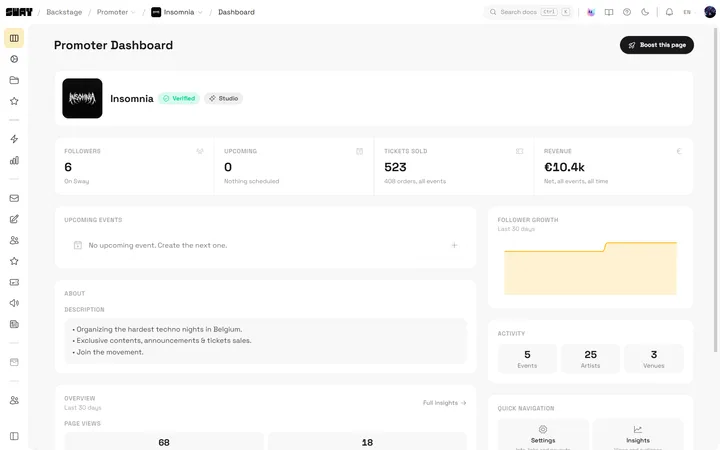Viewport: 720px width, 450px height.
Task: Click the help question mark icon
Action: coord(627,12)
